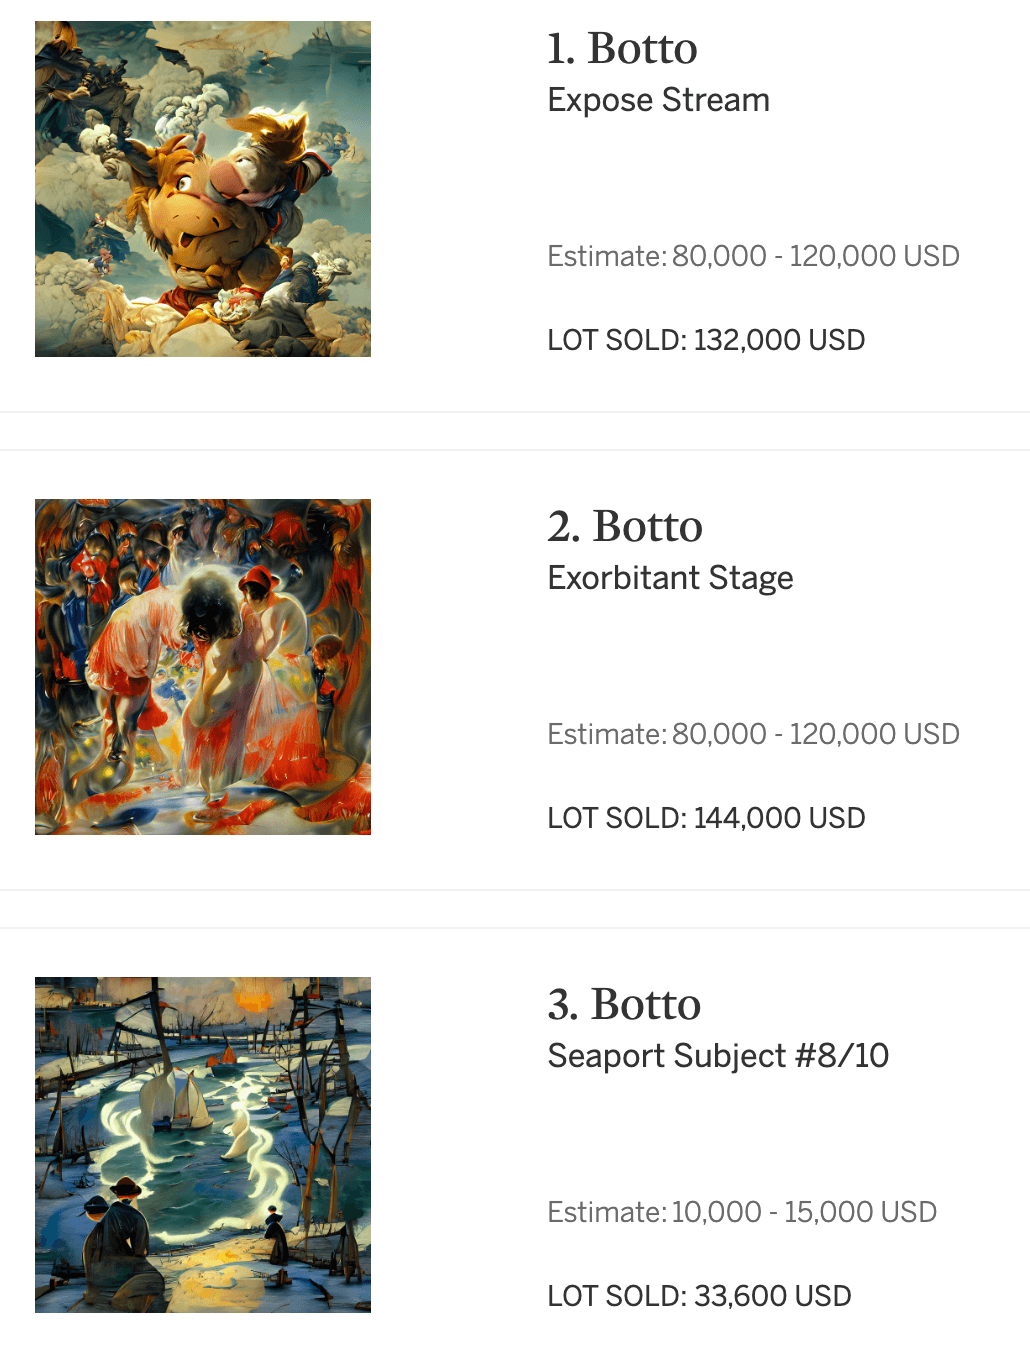
Task: Click the Botto artist name in lot 2
Action: point(647,526)
